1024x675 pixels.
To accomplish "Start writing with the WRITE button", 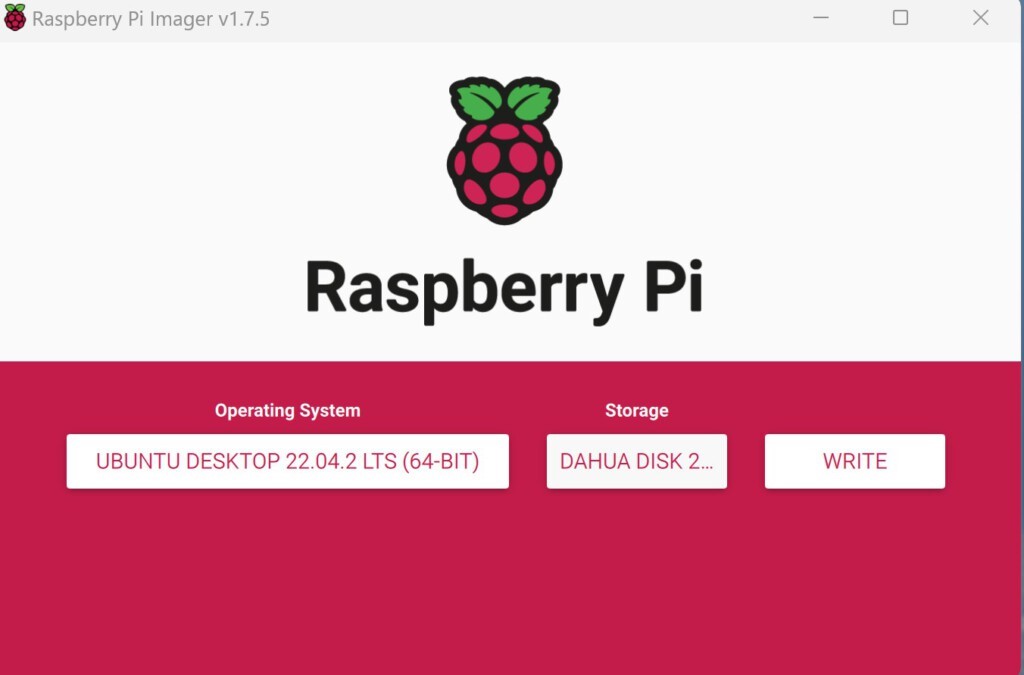I will click(855, 461).
